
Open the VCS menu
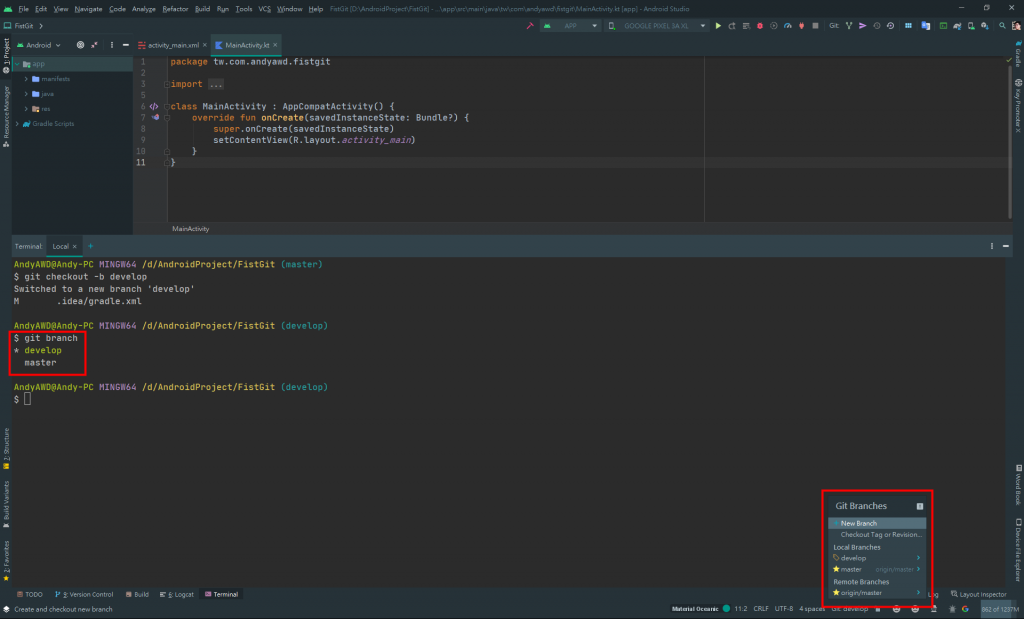click(264, 9)
